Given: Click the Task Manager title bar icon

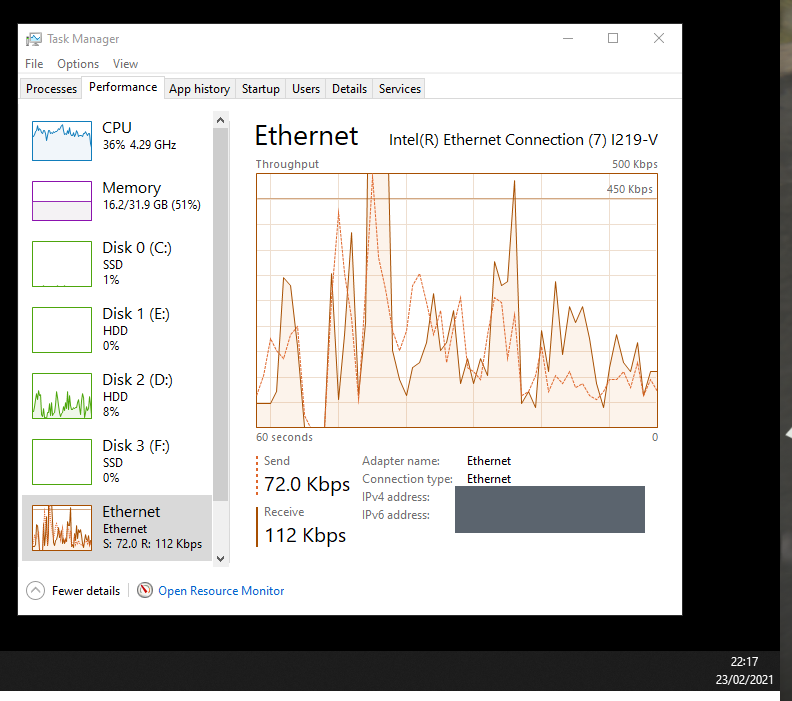Looking at the screenshot, I should pyautogui.click(x=34, y=39).
